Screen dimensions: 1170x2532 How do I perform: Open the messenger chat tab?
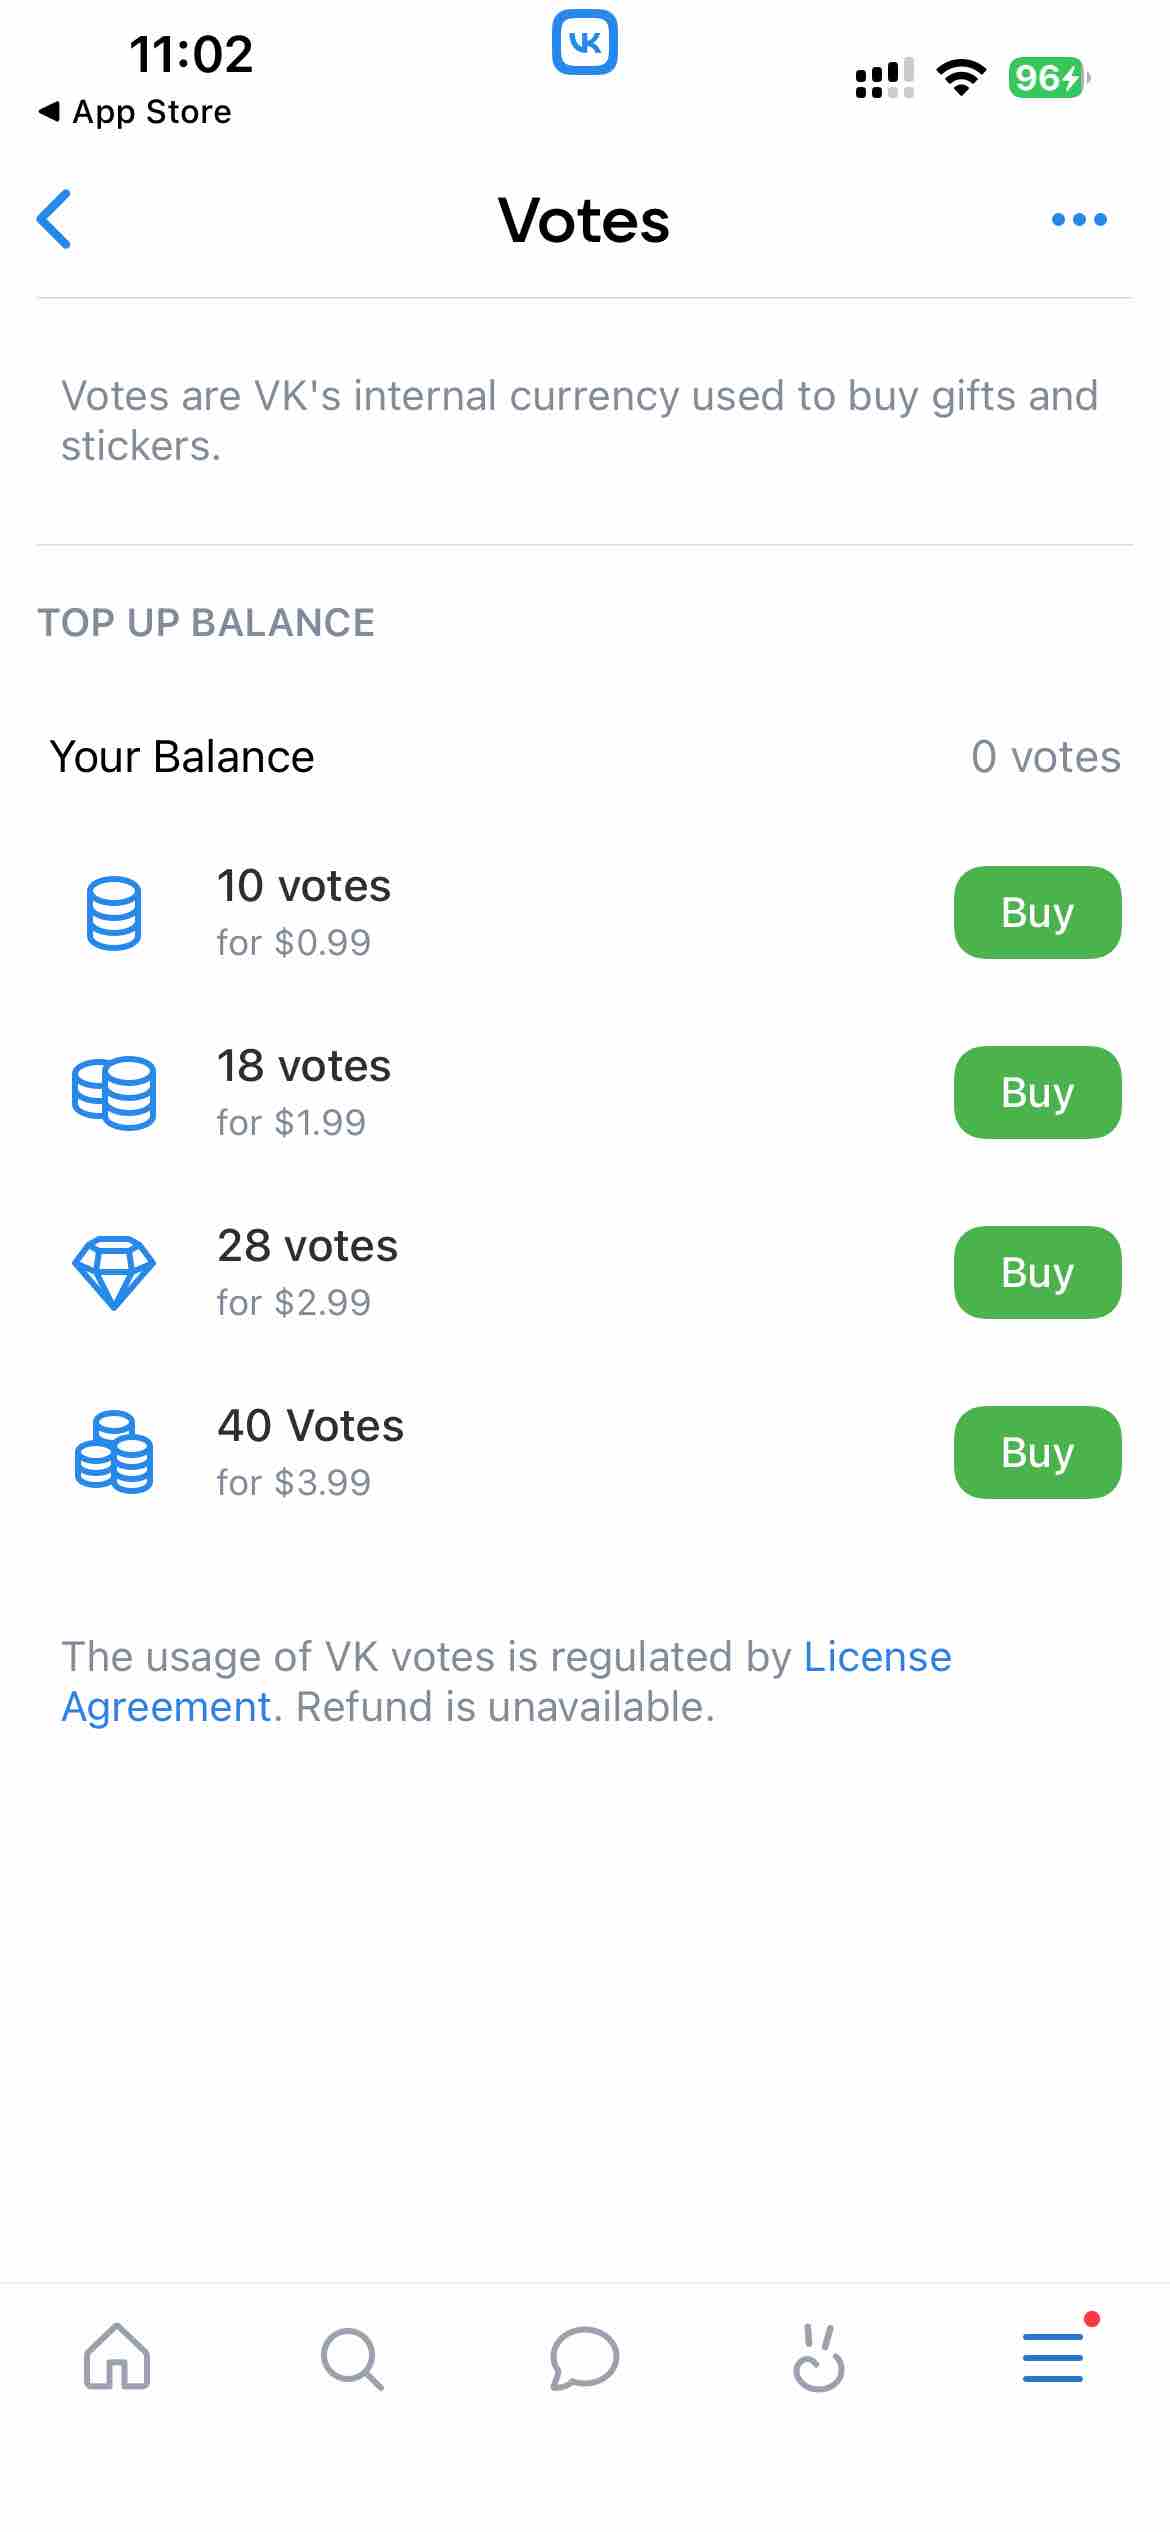click(x=585, y=2360)
